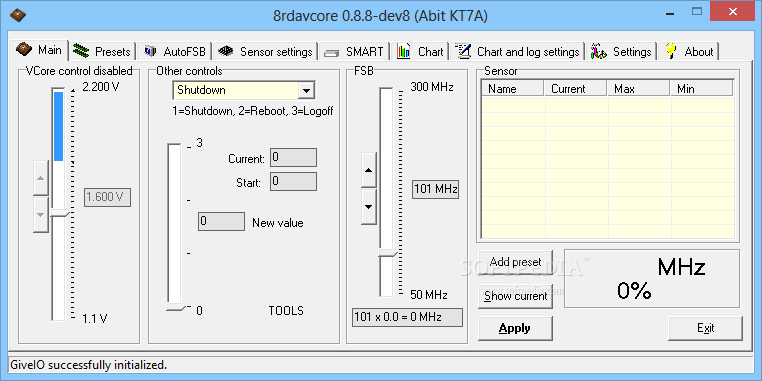Click the TOOLS label
The width and height of the screenshot is (762, 381).
pyautogui.click(x=286, y=311)
